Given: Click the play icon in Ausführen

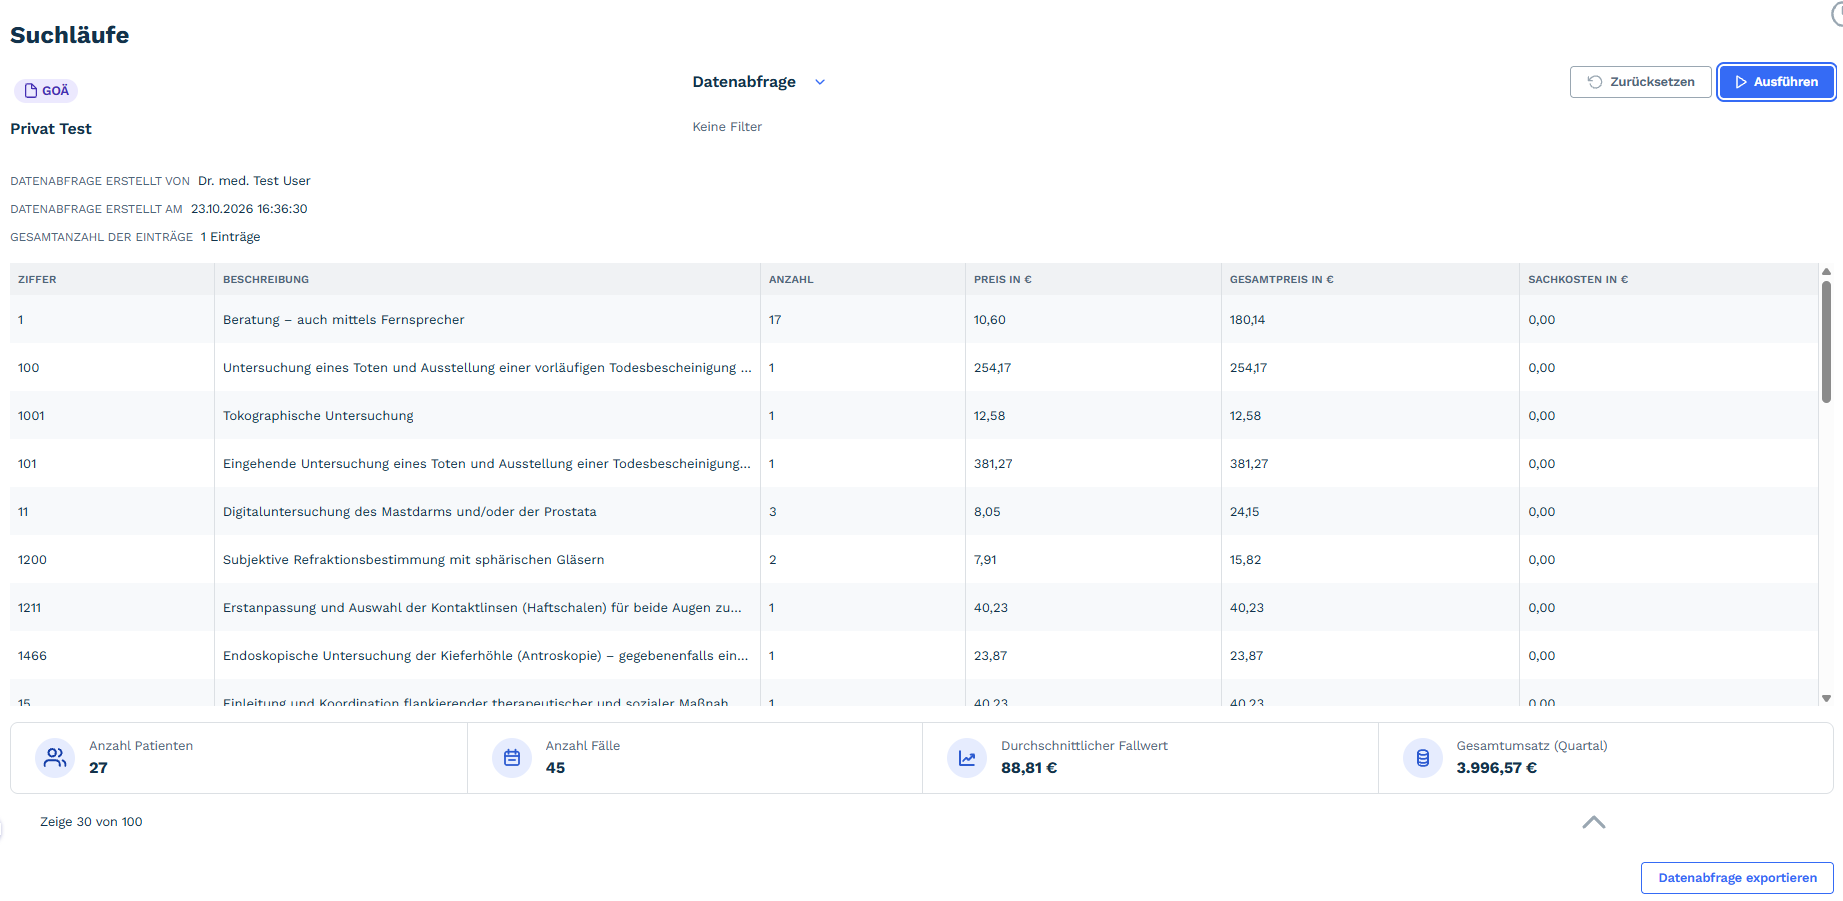Looking at the screenshot, I should (x=1741, y=82).
